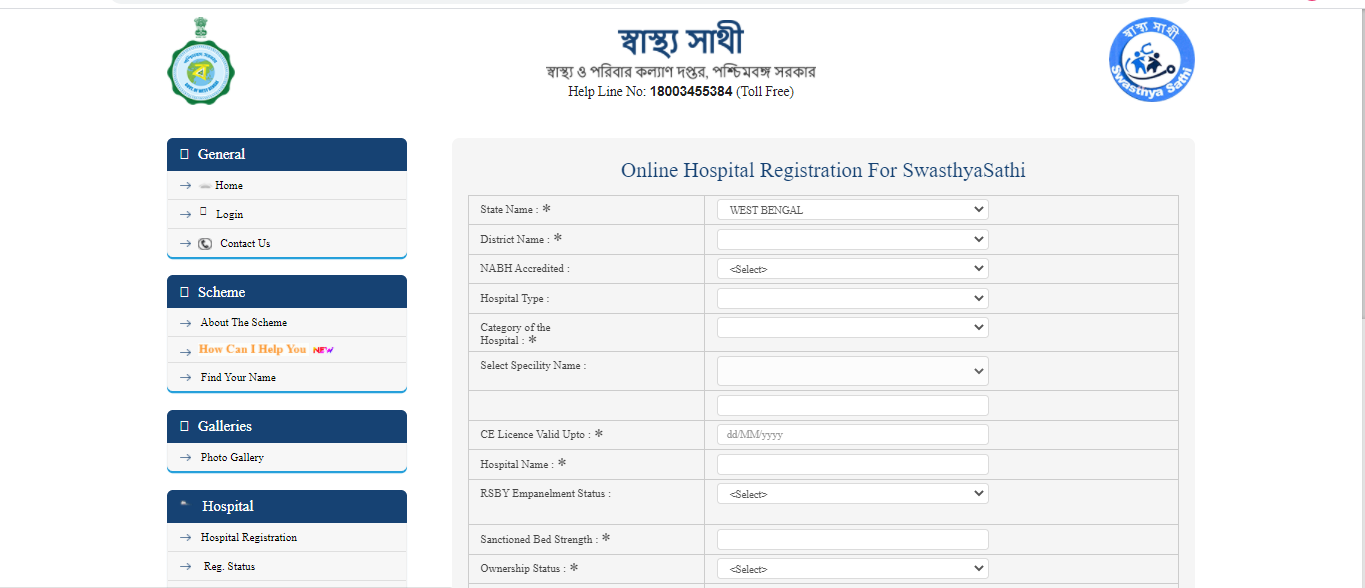
Task: Click the arrow icon before Reg. Status
Action: coord(185,567)
